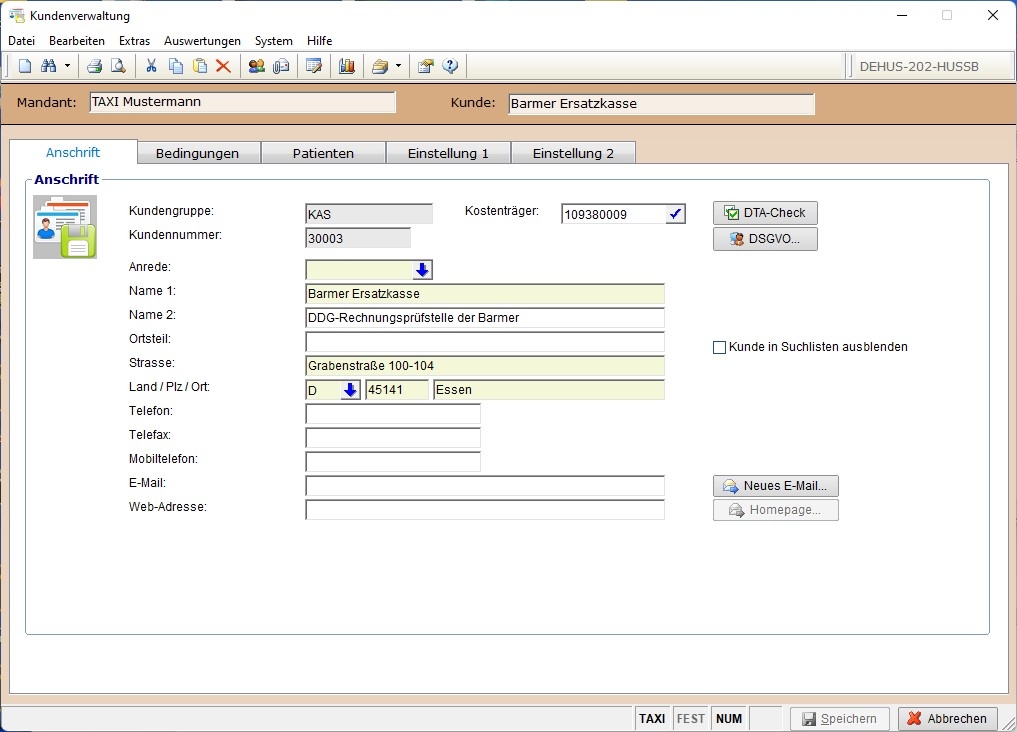The height and width of the screenshot is (732, 1017).
Task: Click the Strasse input field
Action: coord(485,366)
